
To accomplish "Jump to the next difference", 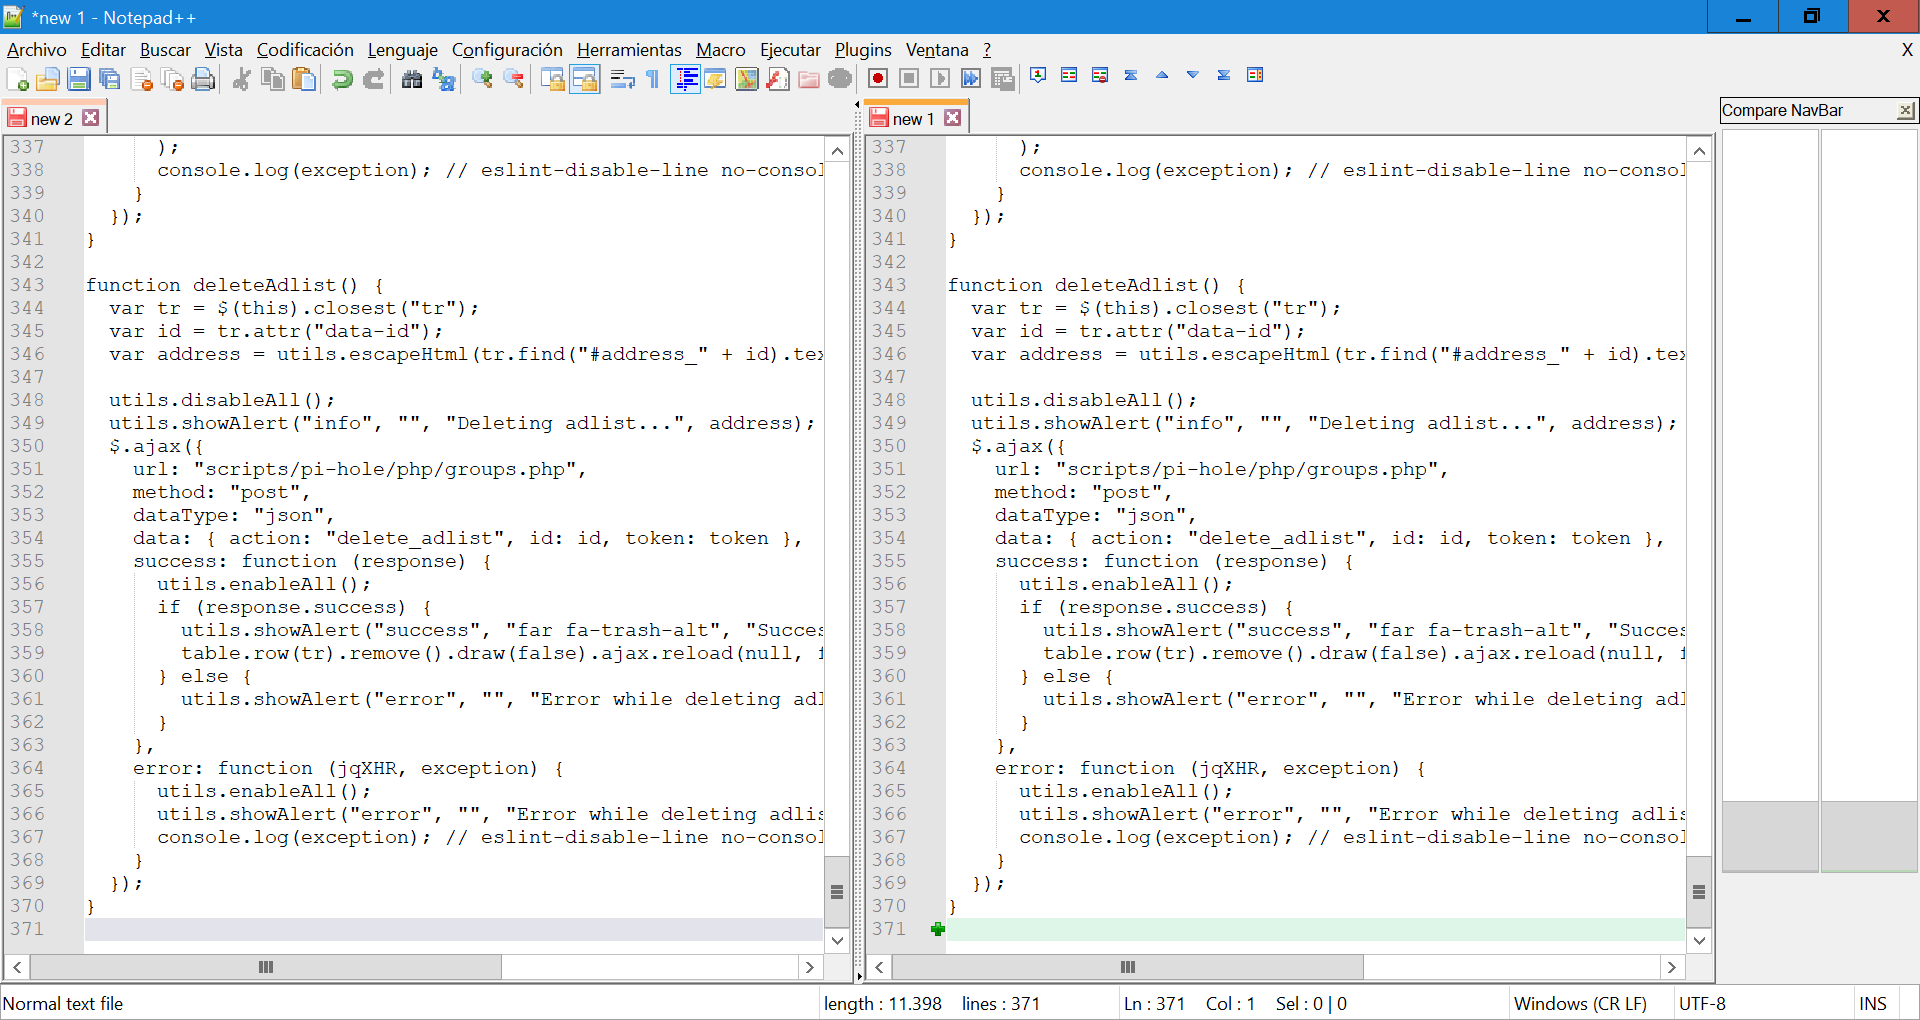I will [1192, 77].
